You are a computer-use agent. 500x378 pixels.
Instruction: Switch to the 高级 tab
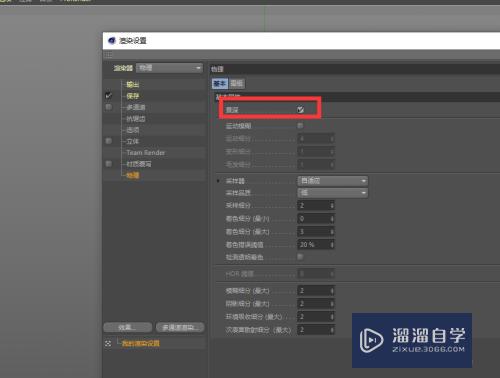coord(237,83)
